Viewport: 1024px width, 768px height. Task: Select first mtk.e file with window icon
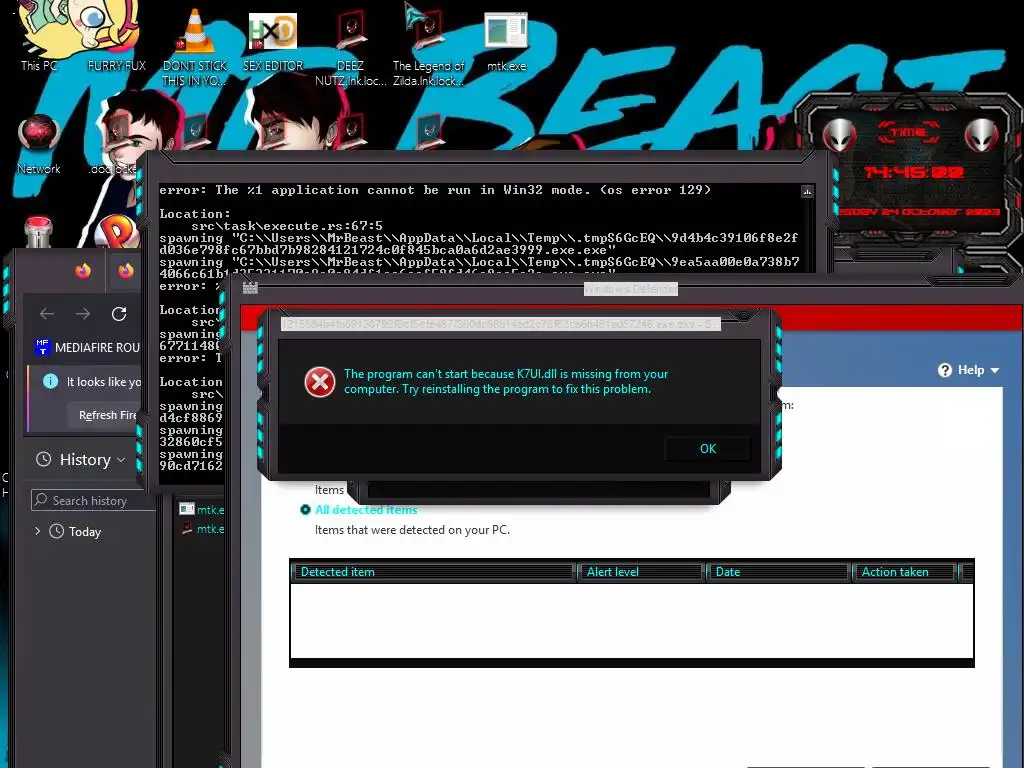202,509
